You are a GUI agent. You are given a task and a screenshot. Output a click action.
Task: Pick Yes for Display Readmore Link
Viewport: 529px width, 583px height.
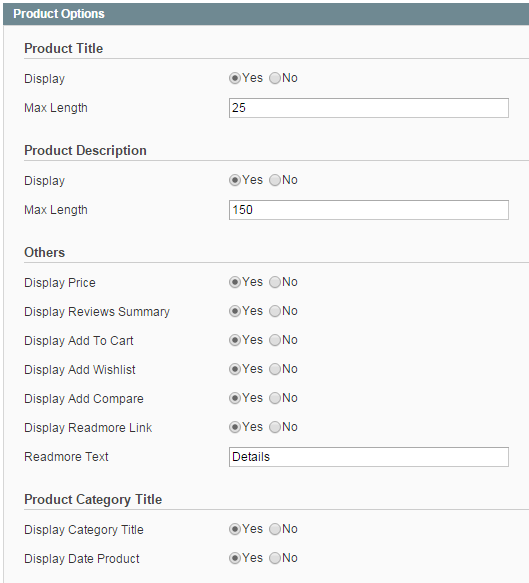(x=235, y=427)
